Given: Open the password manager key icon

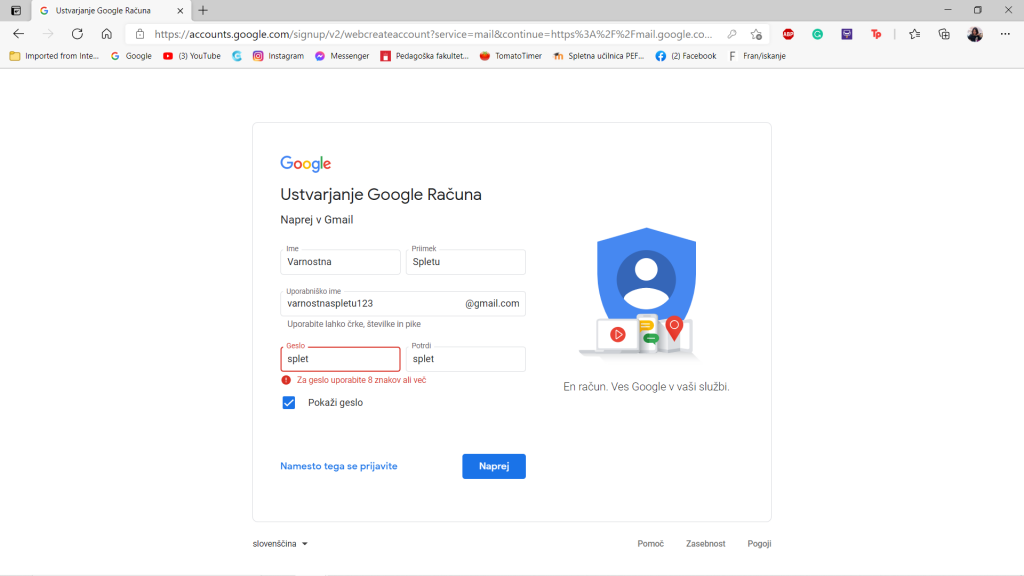Looking at the screenshot, I should (731, 34).
